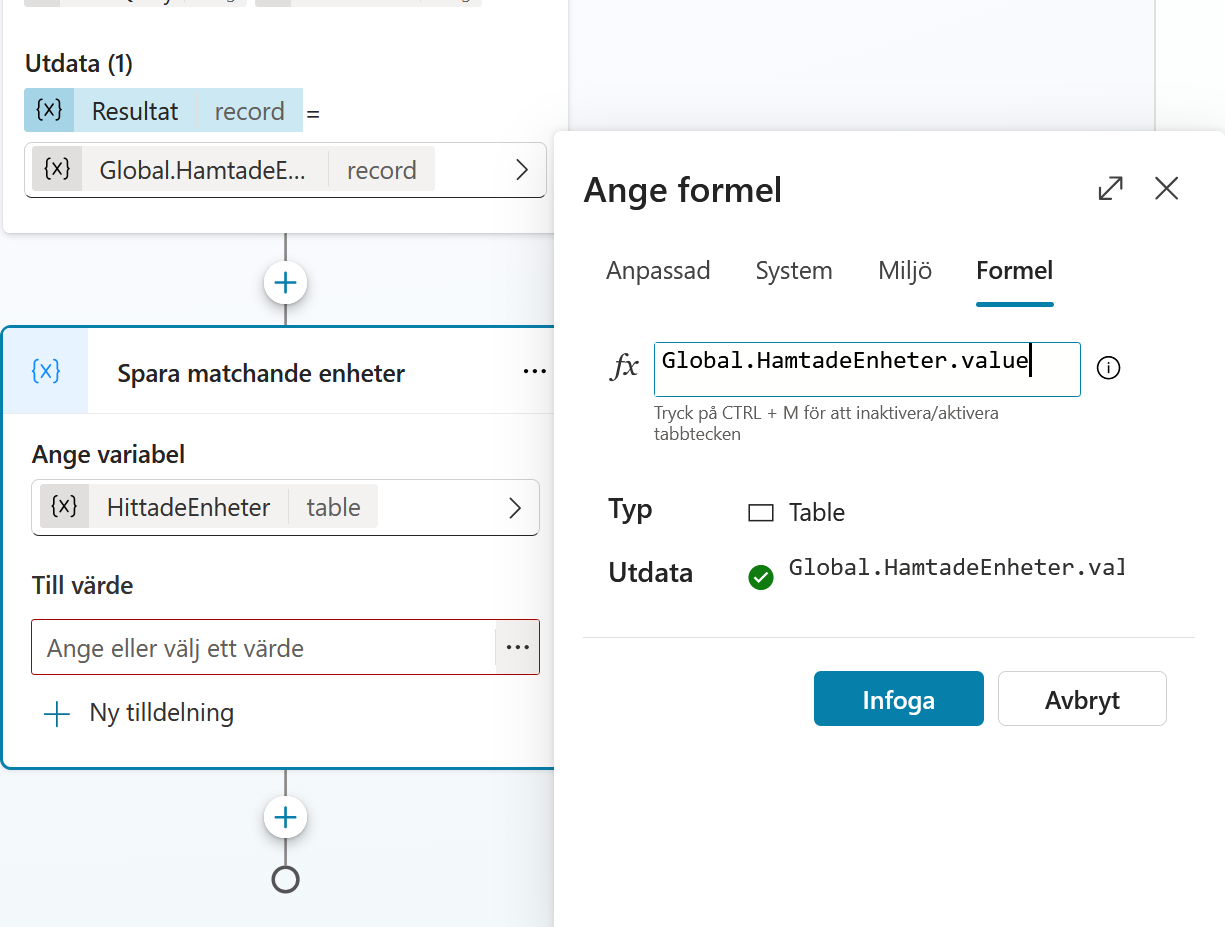Click the {x} icon beside Global.HamtadeE…
Image resolution: width=1225 pixels, height=927 pixels.
click(x=57, y=169)
